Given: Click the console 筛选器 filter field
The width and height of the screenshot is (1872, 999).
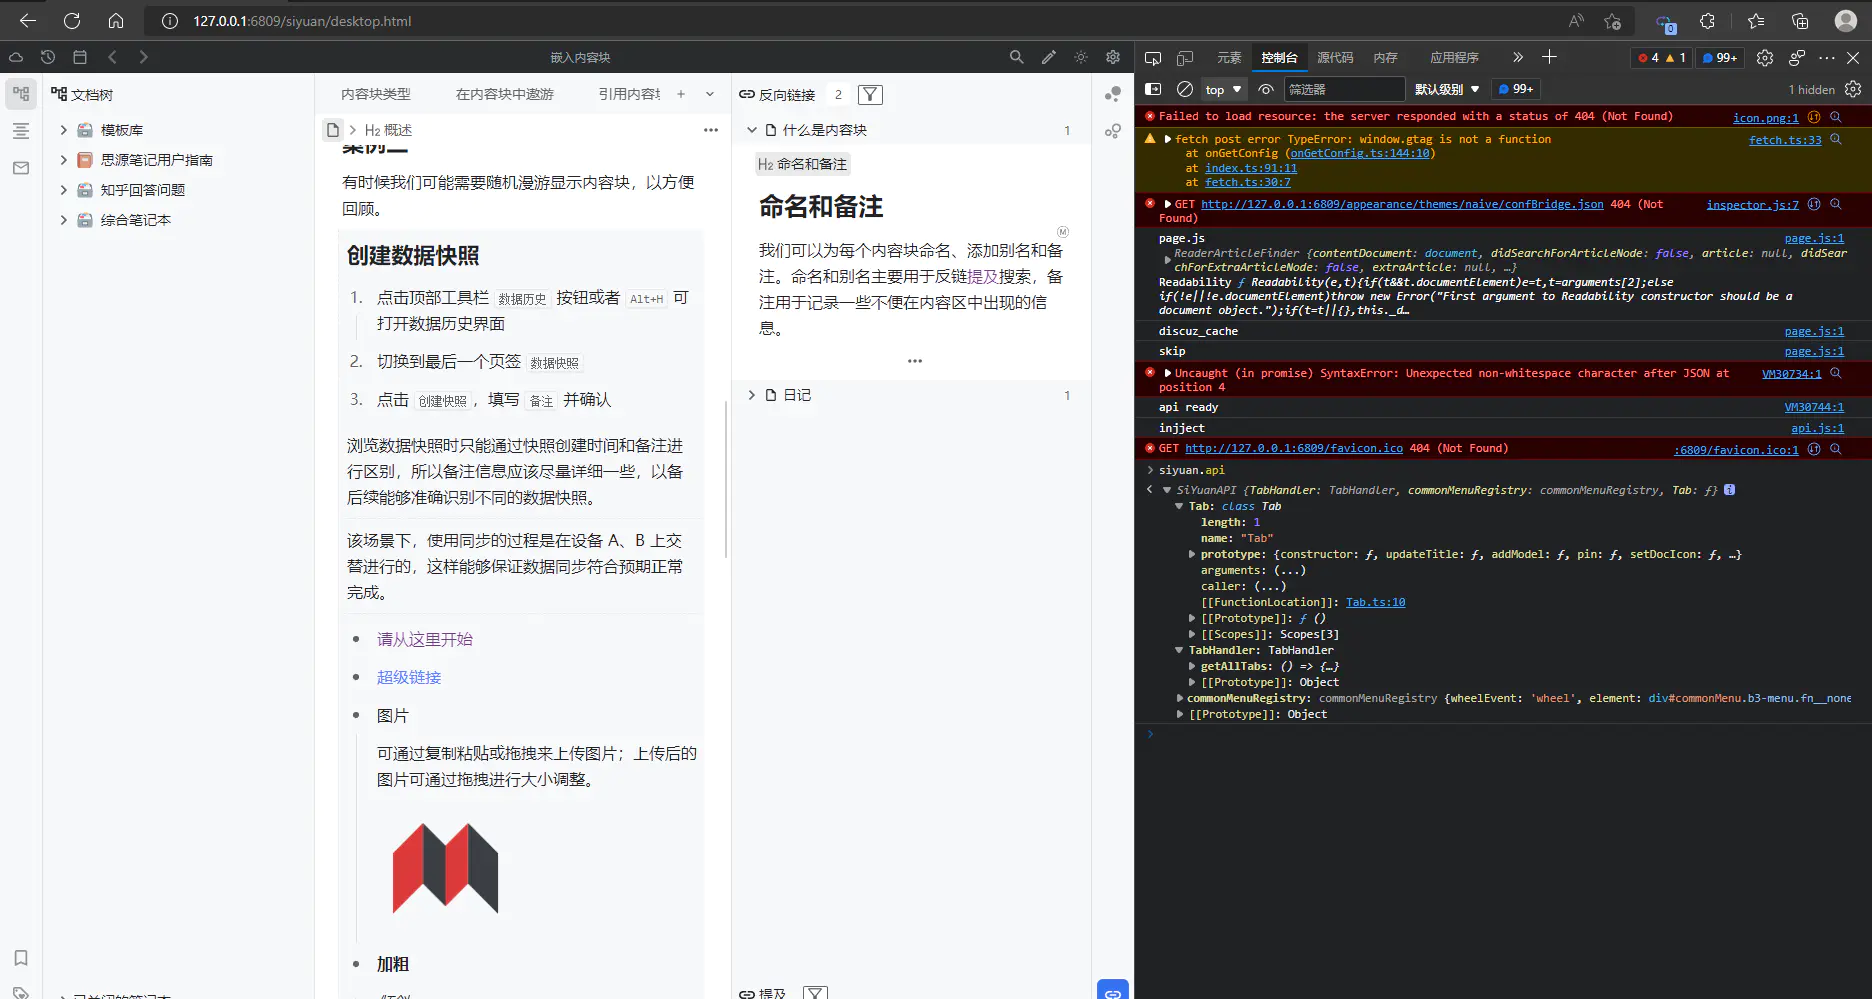Looking at the screenshot, I should (1343, 89).
